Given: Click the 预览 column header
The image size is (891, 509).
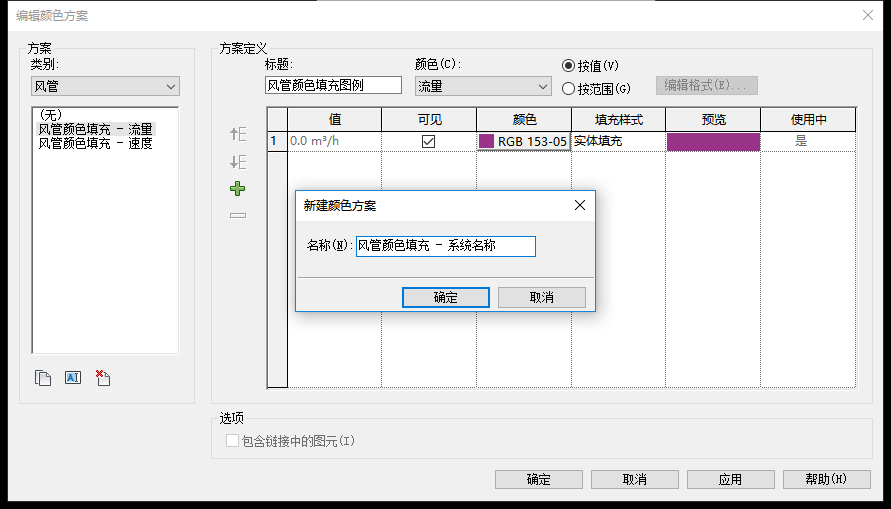Looking at the screenshot, I should click(x=713, y=119).
